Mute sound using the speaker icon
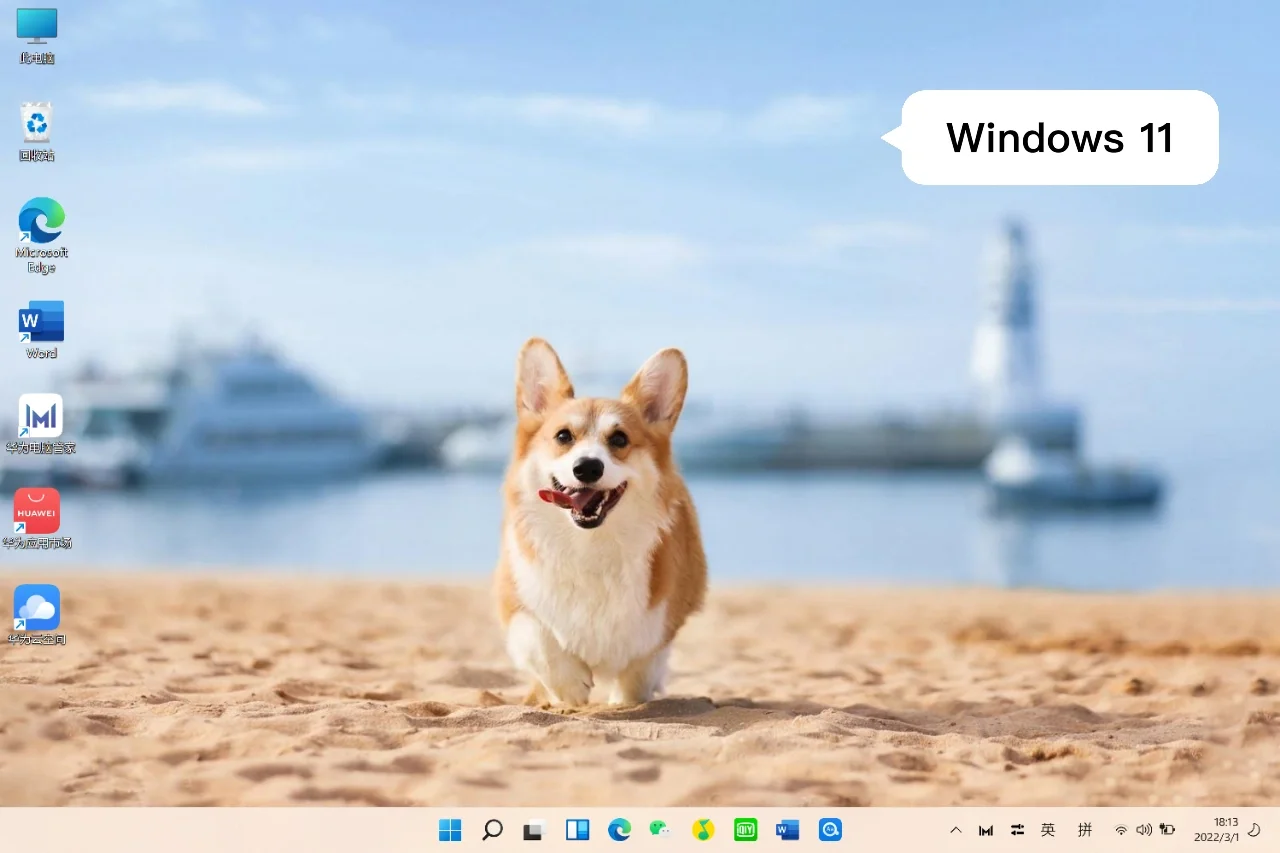The image size is (1280, 853). coord(1144,829)
